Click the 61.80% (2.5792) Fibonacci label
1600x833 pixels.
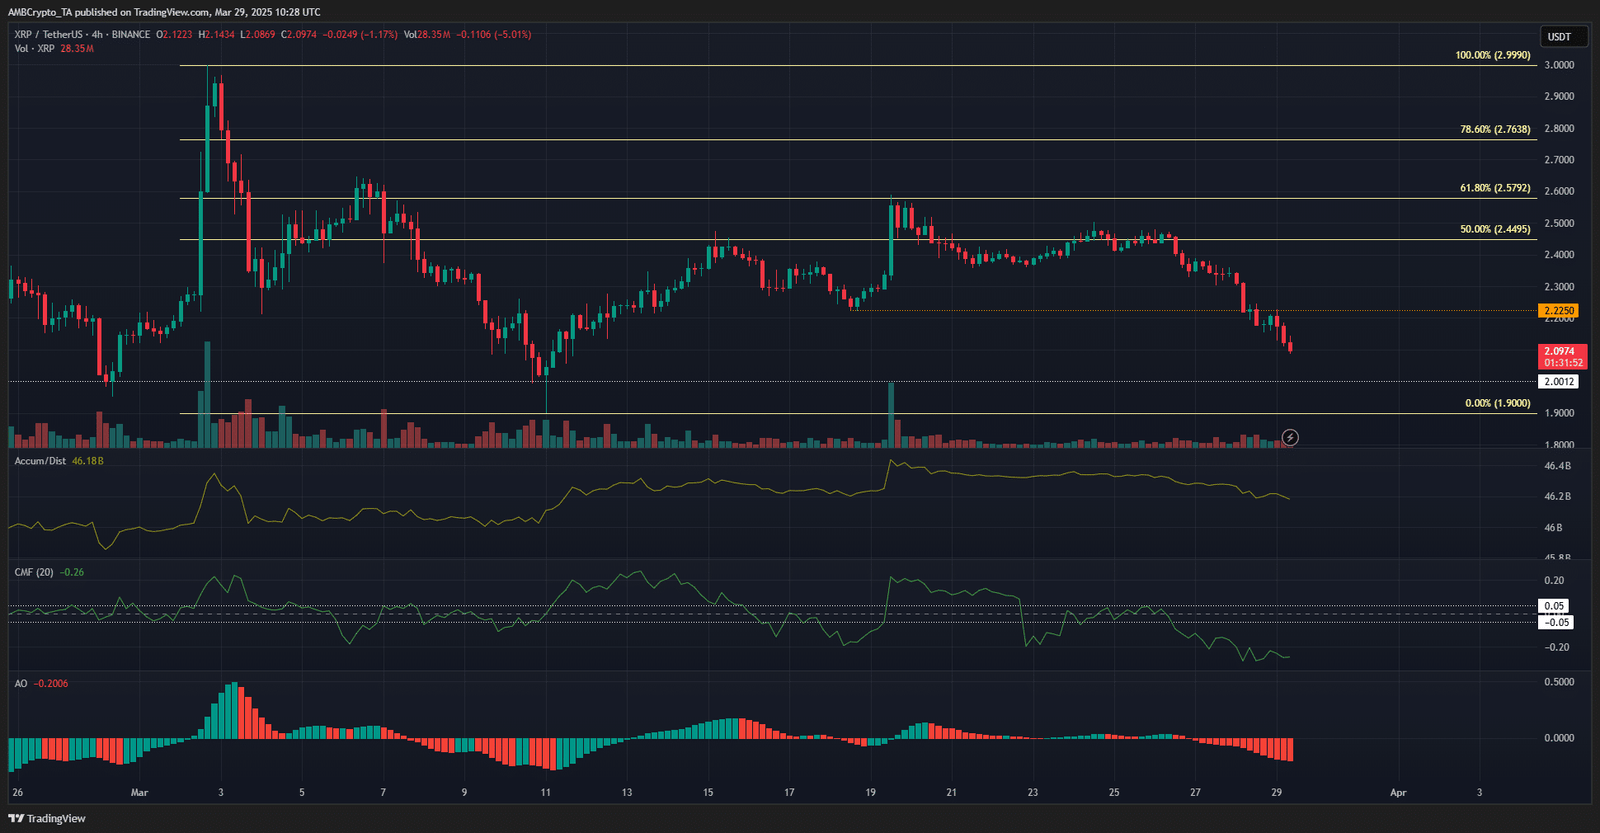(x=1494, y=188)
